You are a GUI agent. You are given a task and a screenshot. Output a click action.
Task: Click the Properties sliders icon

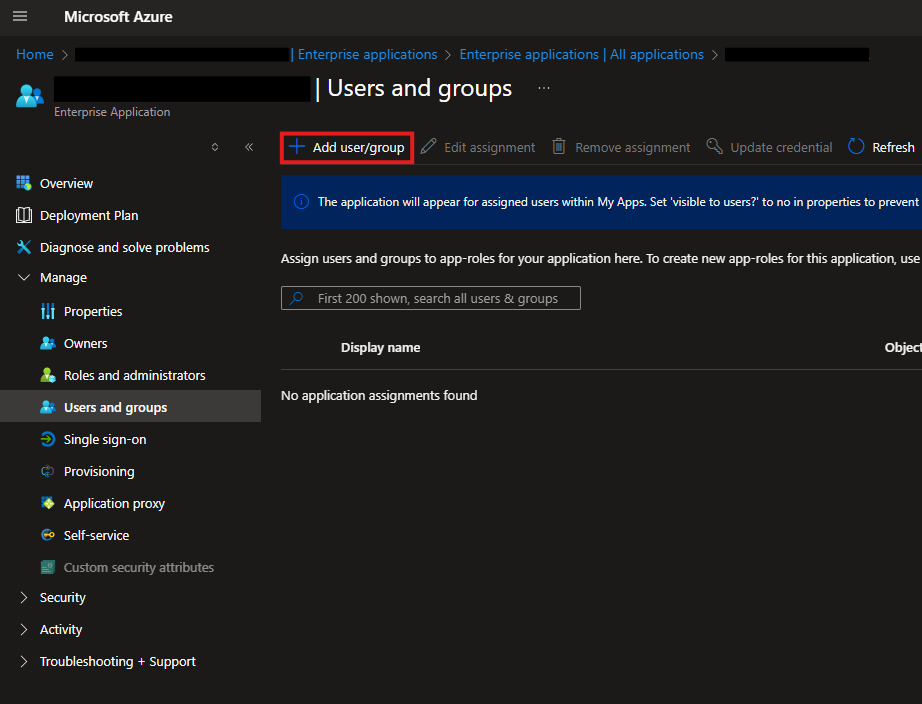48,311
